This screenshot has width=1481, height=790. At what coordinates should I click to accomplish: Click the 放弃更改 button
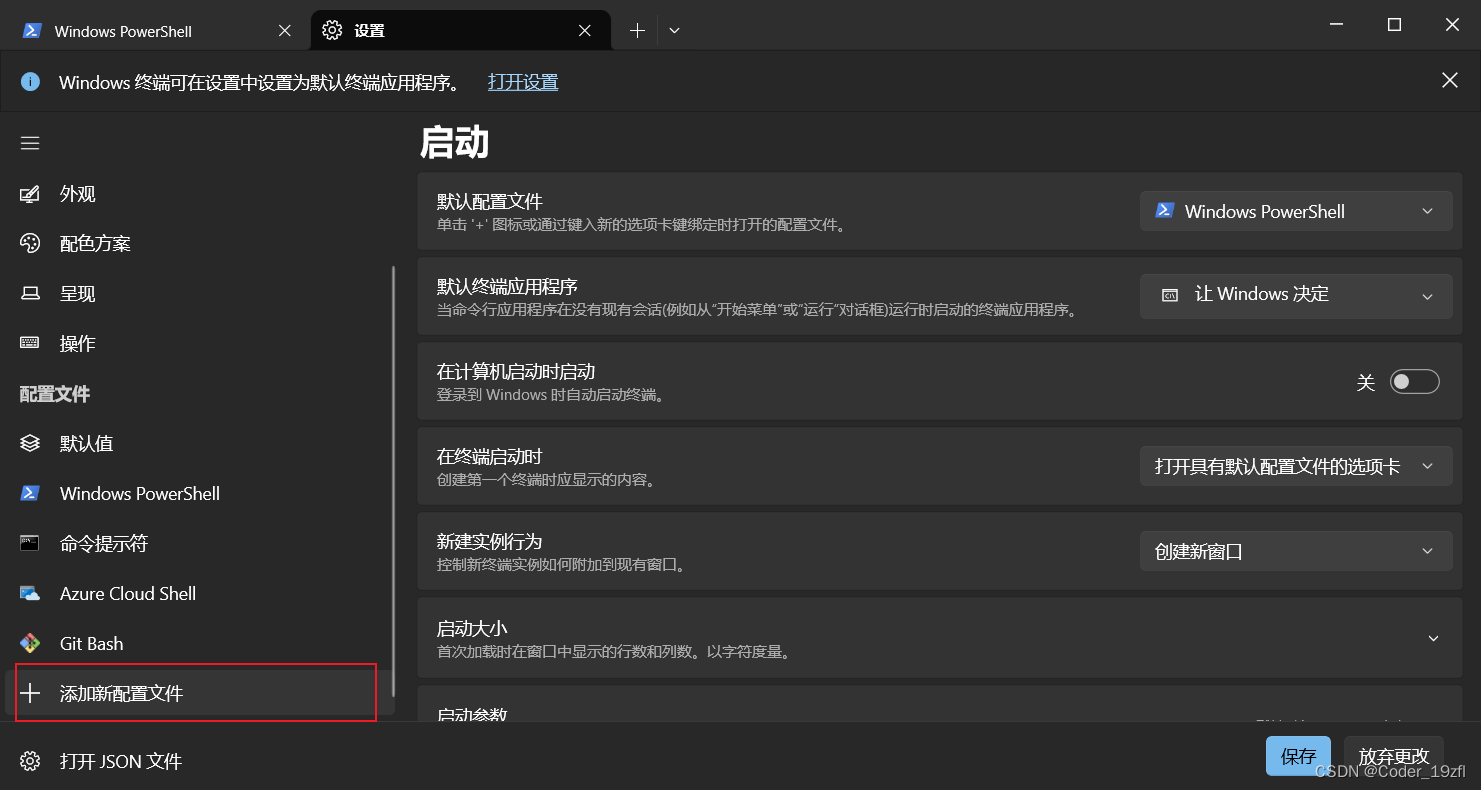[x=1394, y=756]
